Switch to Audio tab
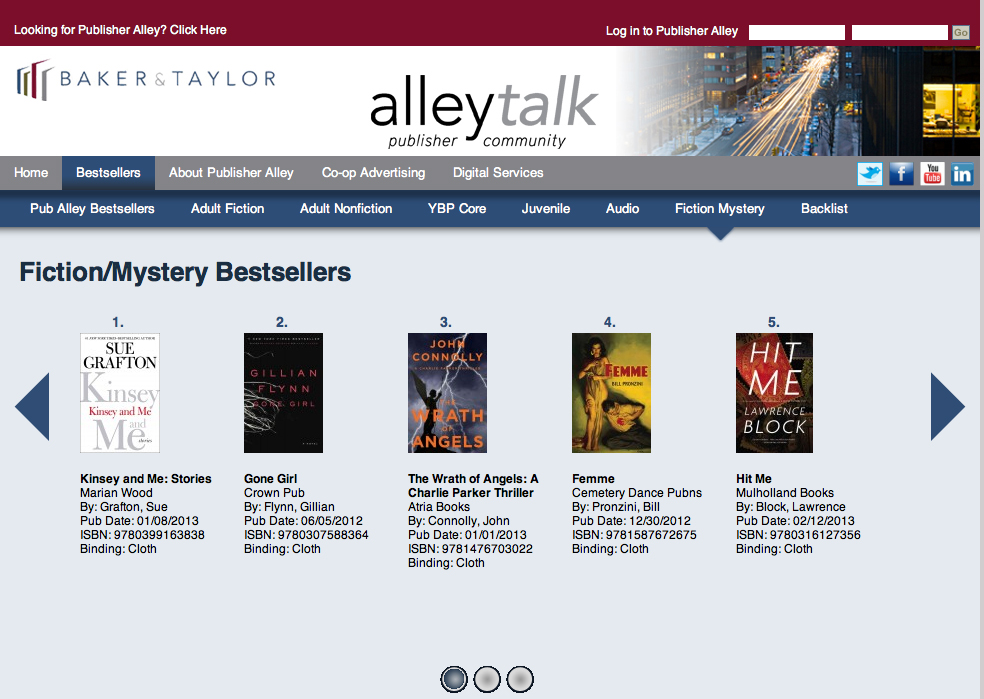This screenshot has height=699, width=984. [x=623, y=208]
